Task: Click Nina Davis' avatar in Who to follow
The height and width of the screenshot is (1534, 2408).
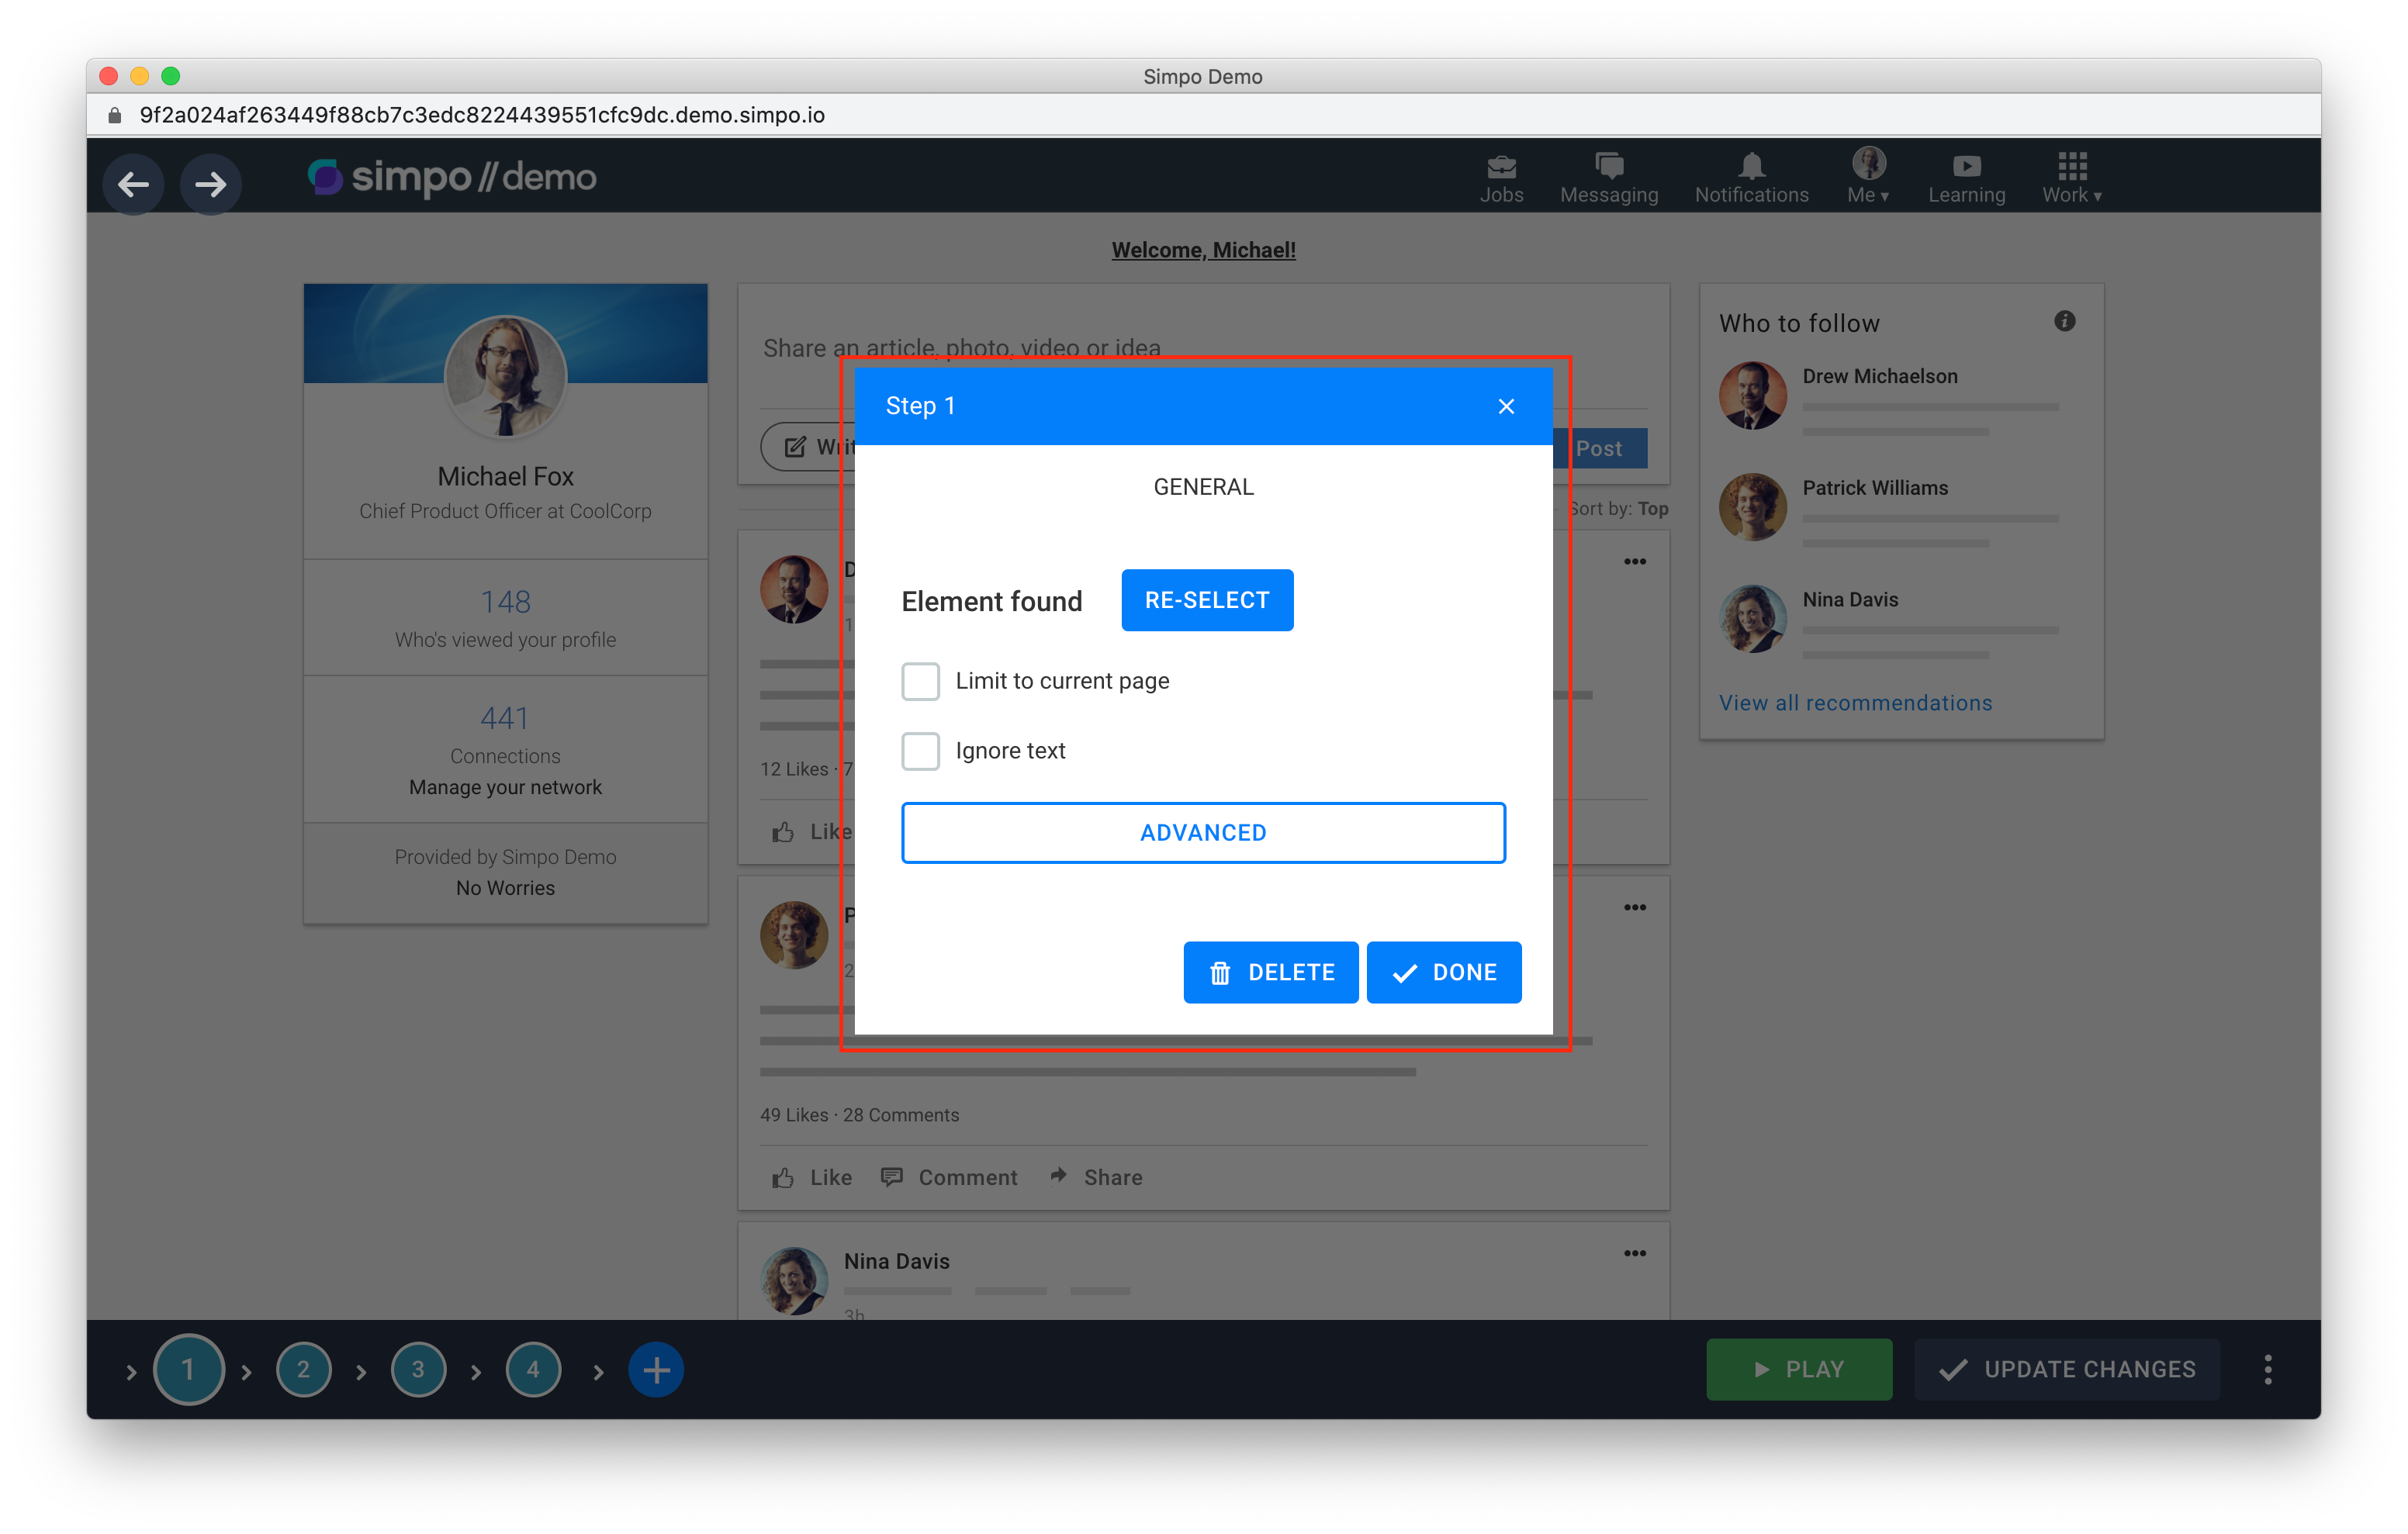Action: pyautogui.click(x=1752, y=619)
